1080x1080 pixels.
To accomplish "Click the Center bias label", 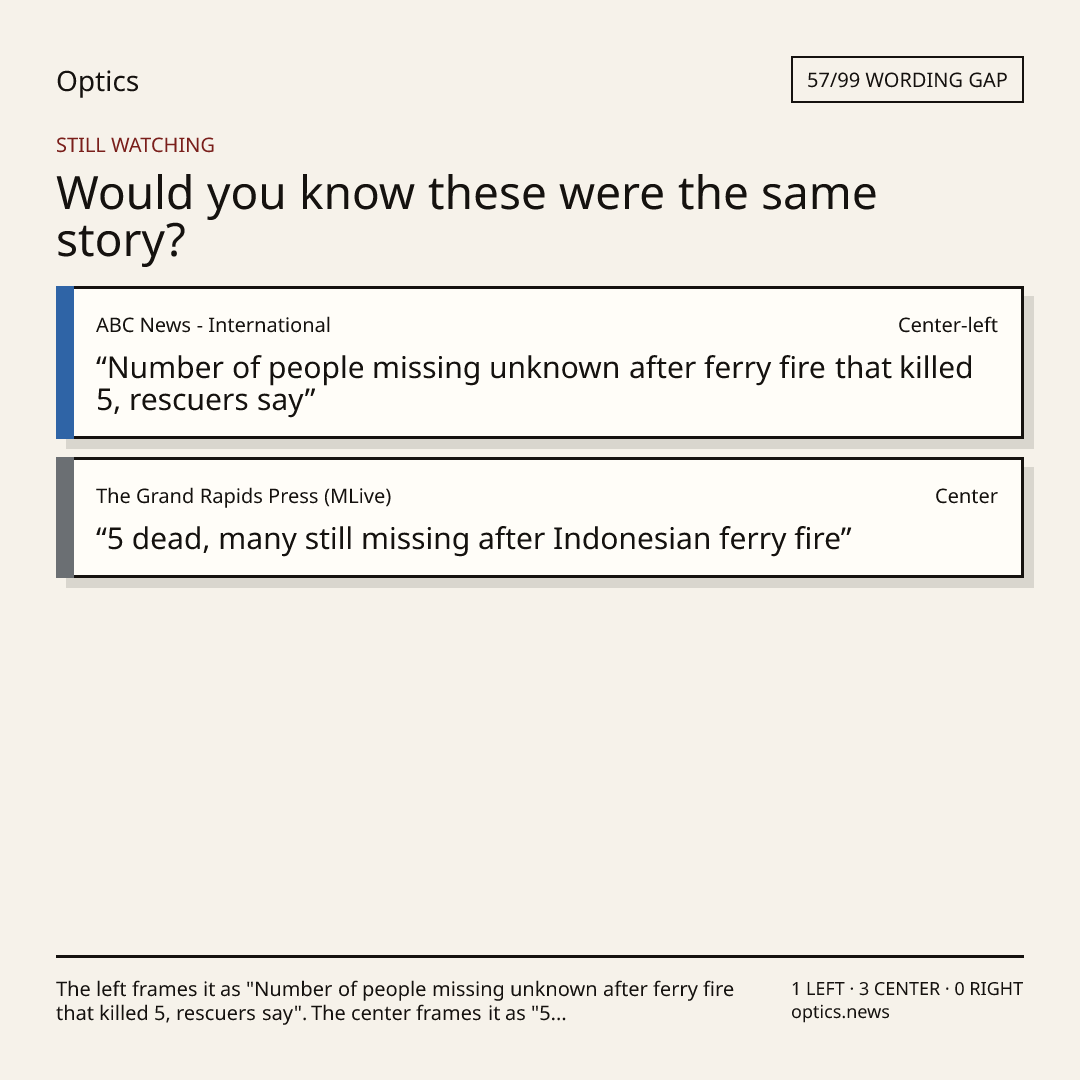I will pyautogui.click(x=966, y=496).
